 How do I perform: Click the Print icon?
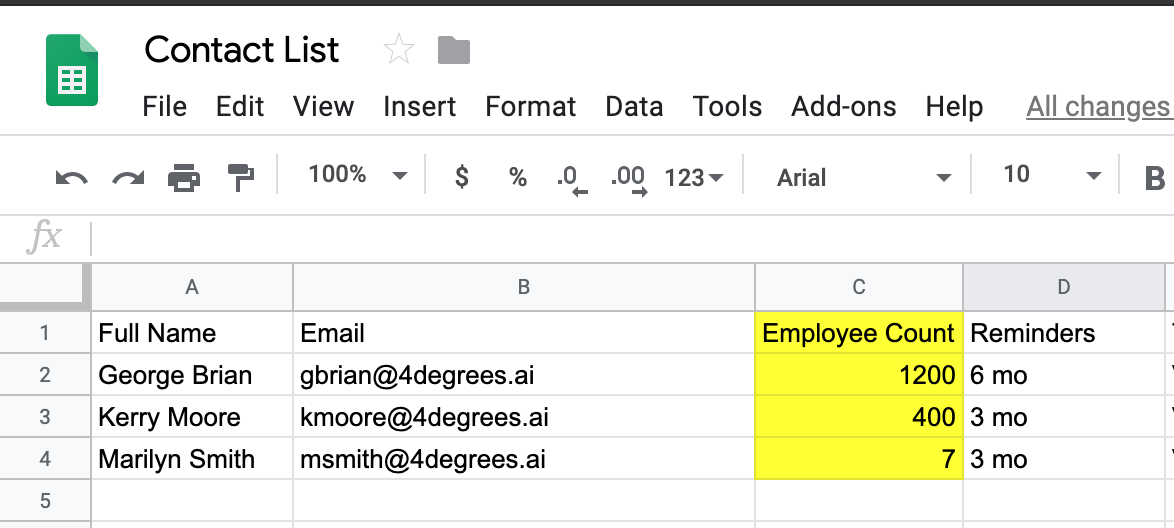point(184,177)
